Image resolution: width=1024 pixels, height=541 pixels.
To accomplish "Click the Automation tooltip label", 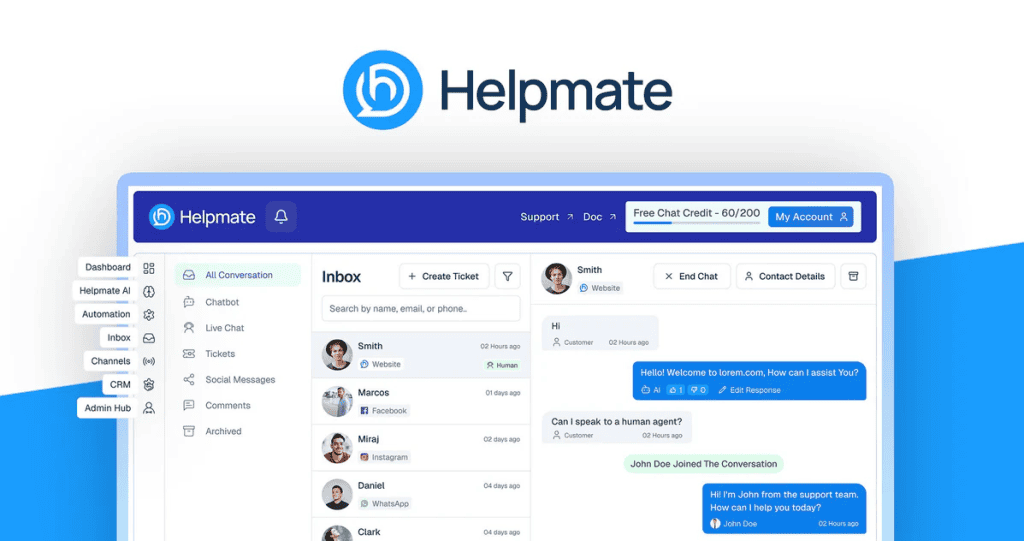I will (106, 314).
